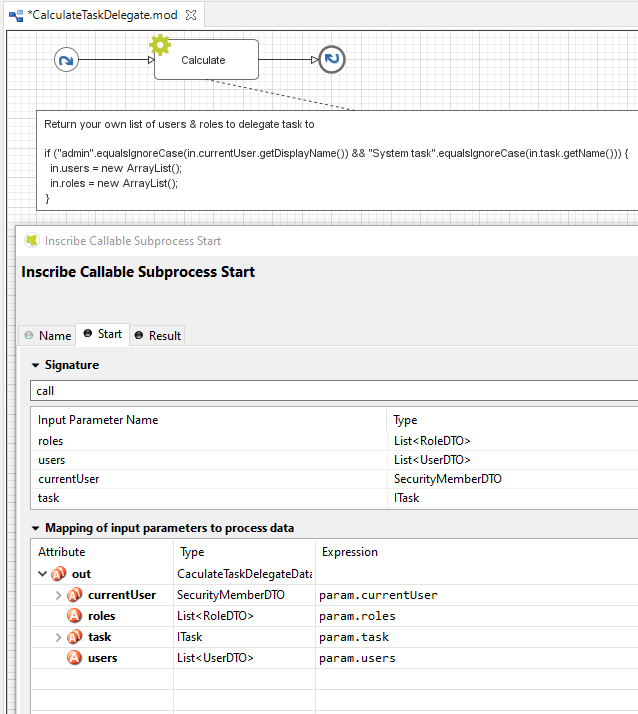Collapse Mapping of input parameters section
Screen dimensions: 638x714
(x=36, y=528)
